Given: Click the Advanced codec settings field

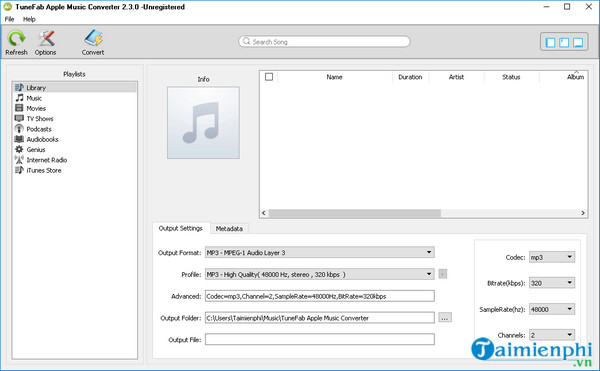Looking at the screenshot, I should pyautogui.click(x=320, y=296).
